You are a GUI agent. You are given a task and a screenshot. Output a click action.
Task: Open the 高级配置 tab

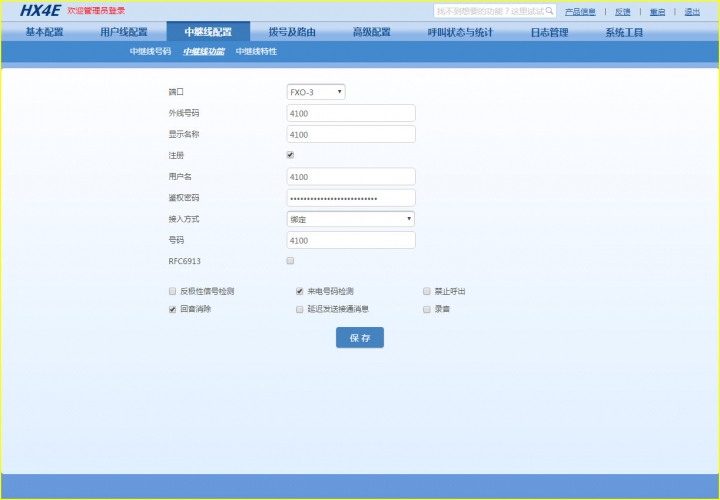coord(371,32)
